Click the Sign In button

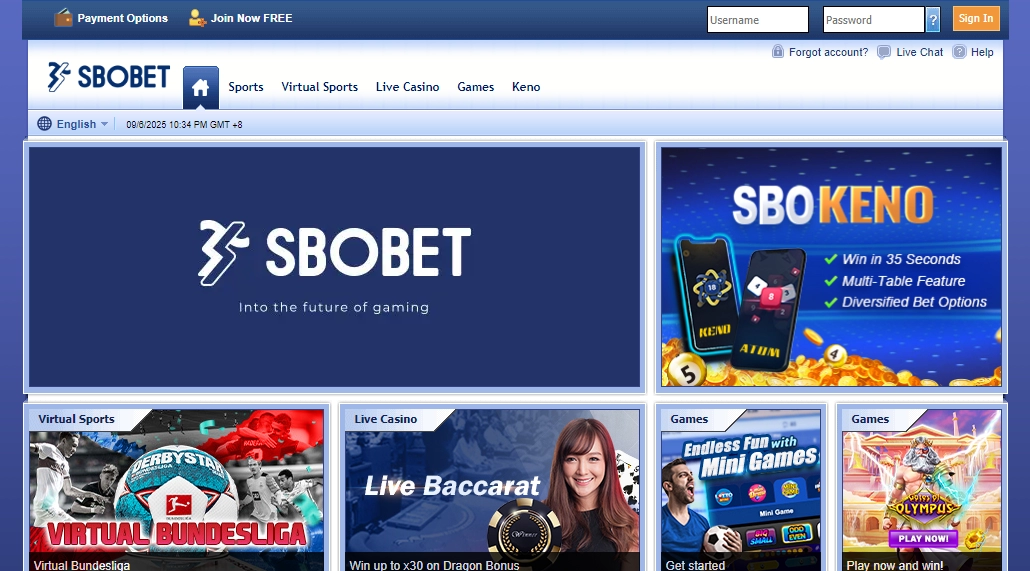click(976, 18)
